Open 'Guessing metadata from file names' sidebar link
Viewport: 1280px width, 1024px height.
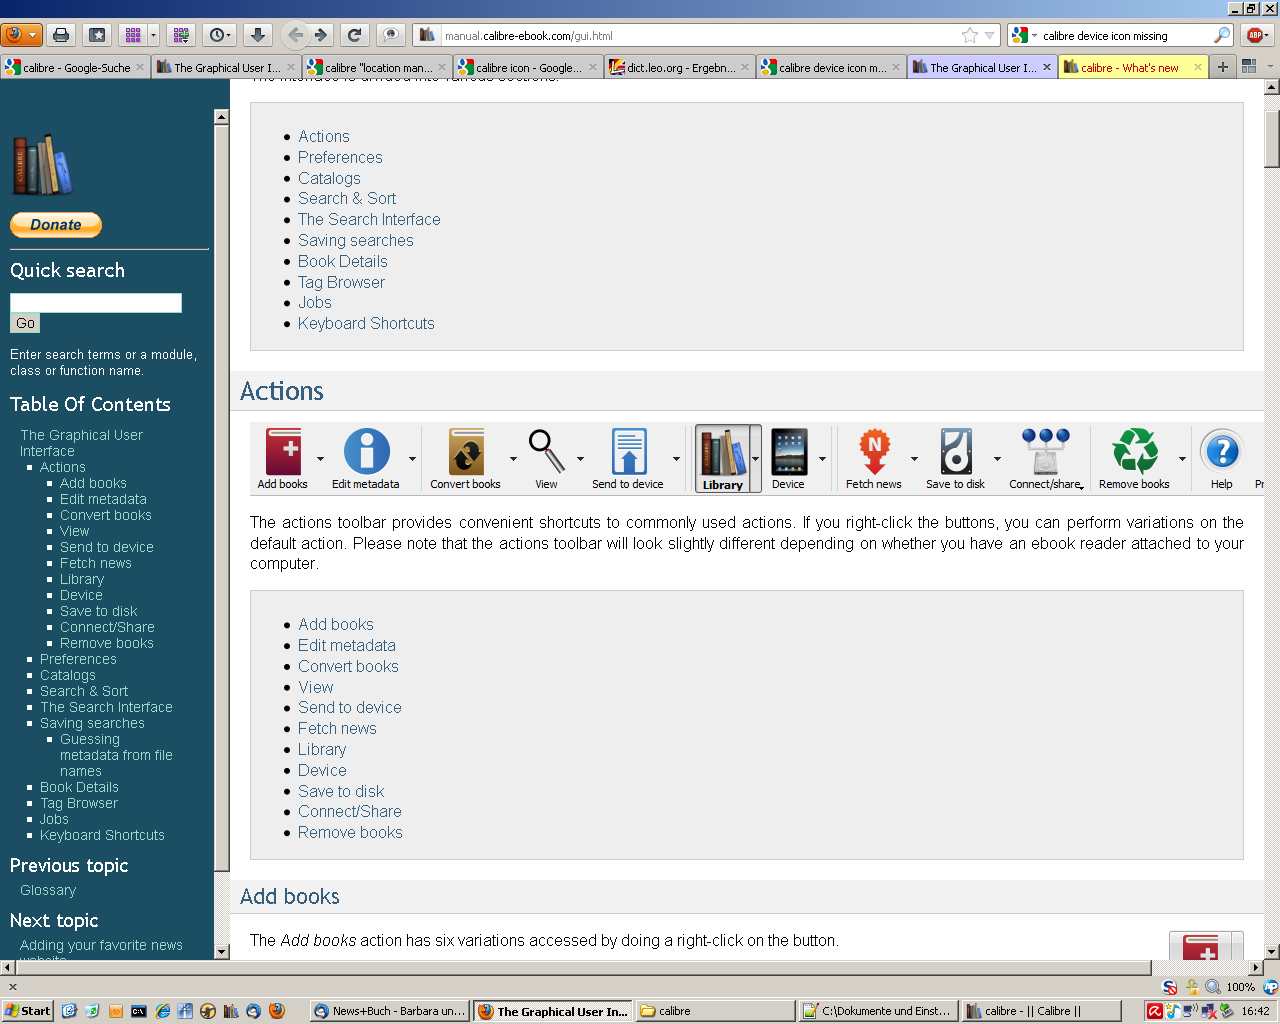[116, 755]
